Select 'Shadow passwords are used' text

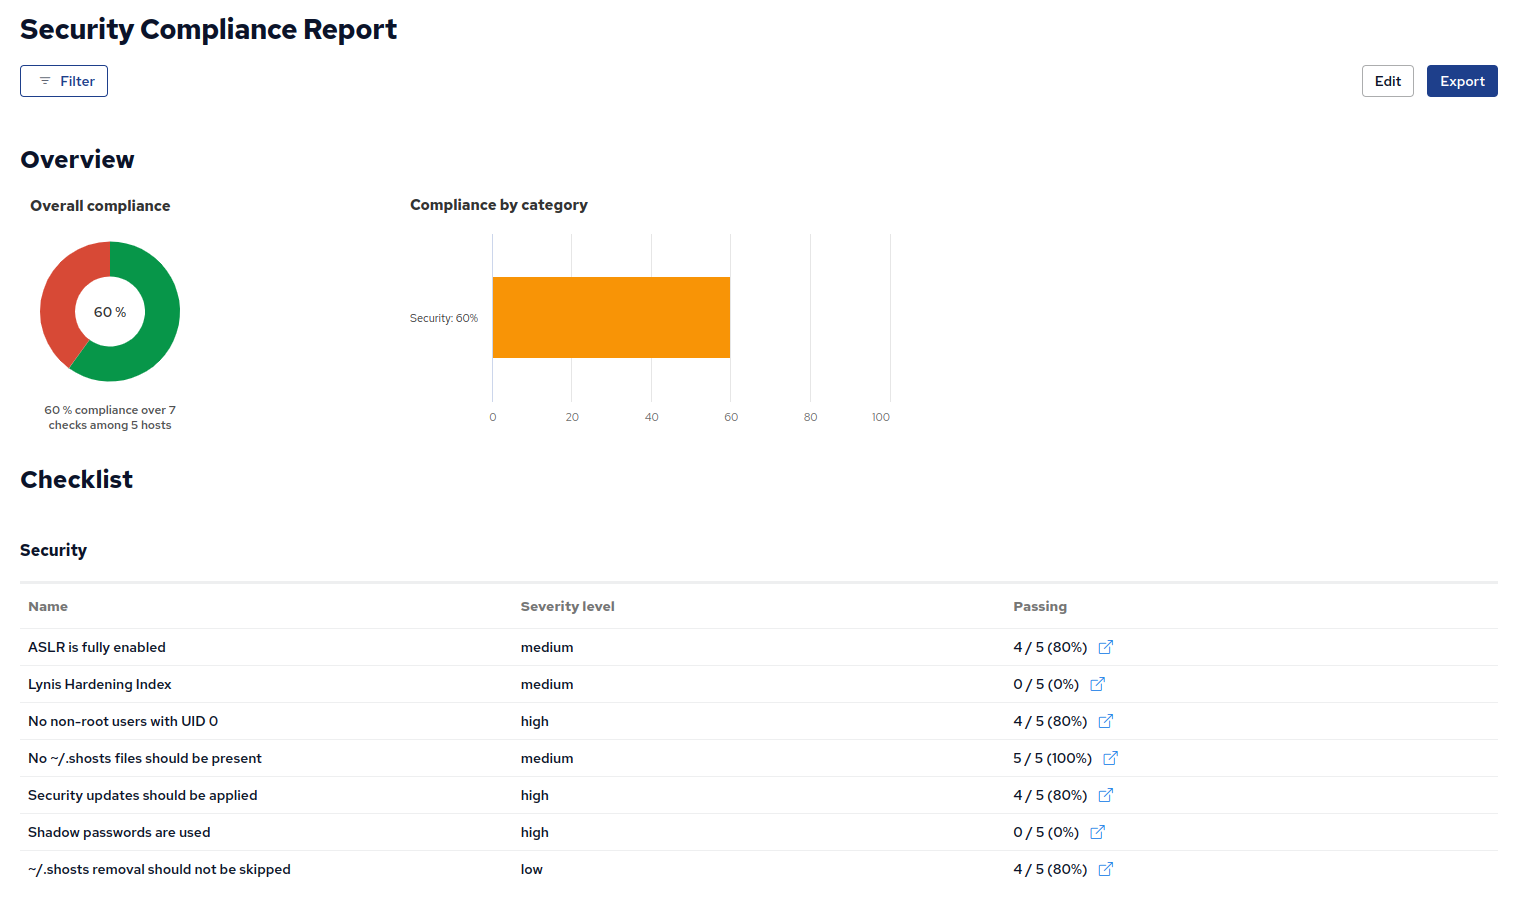click(119, 832)
